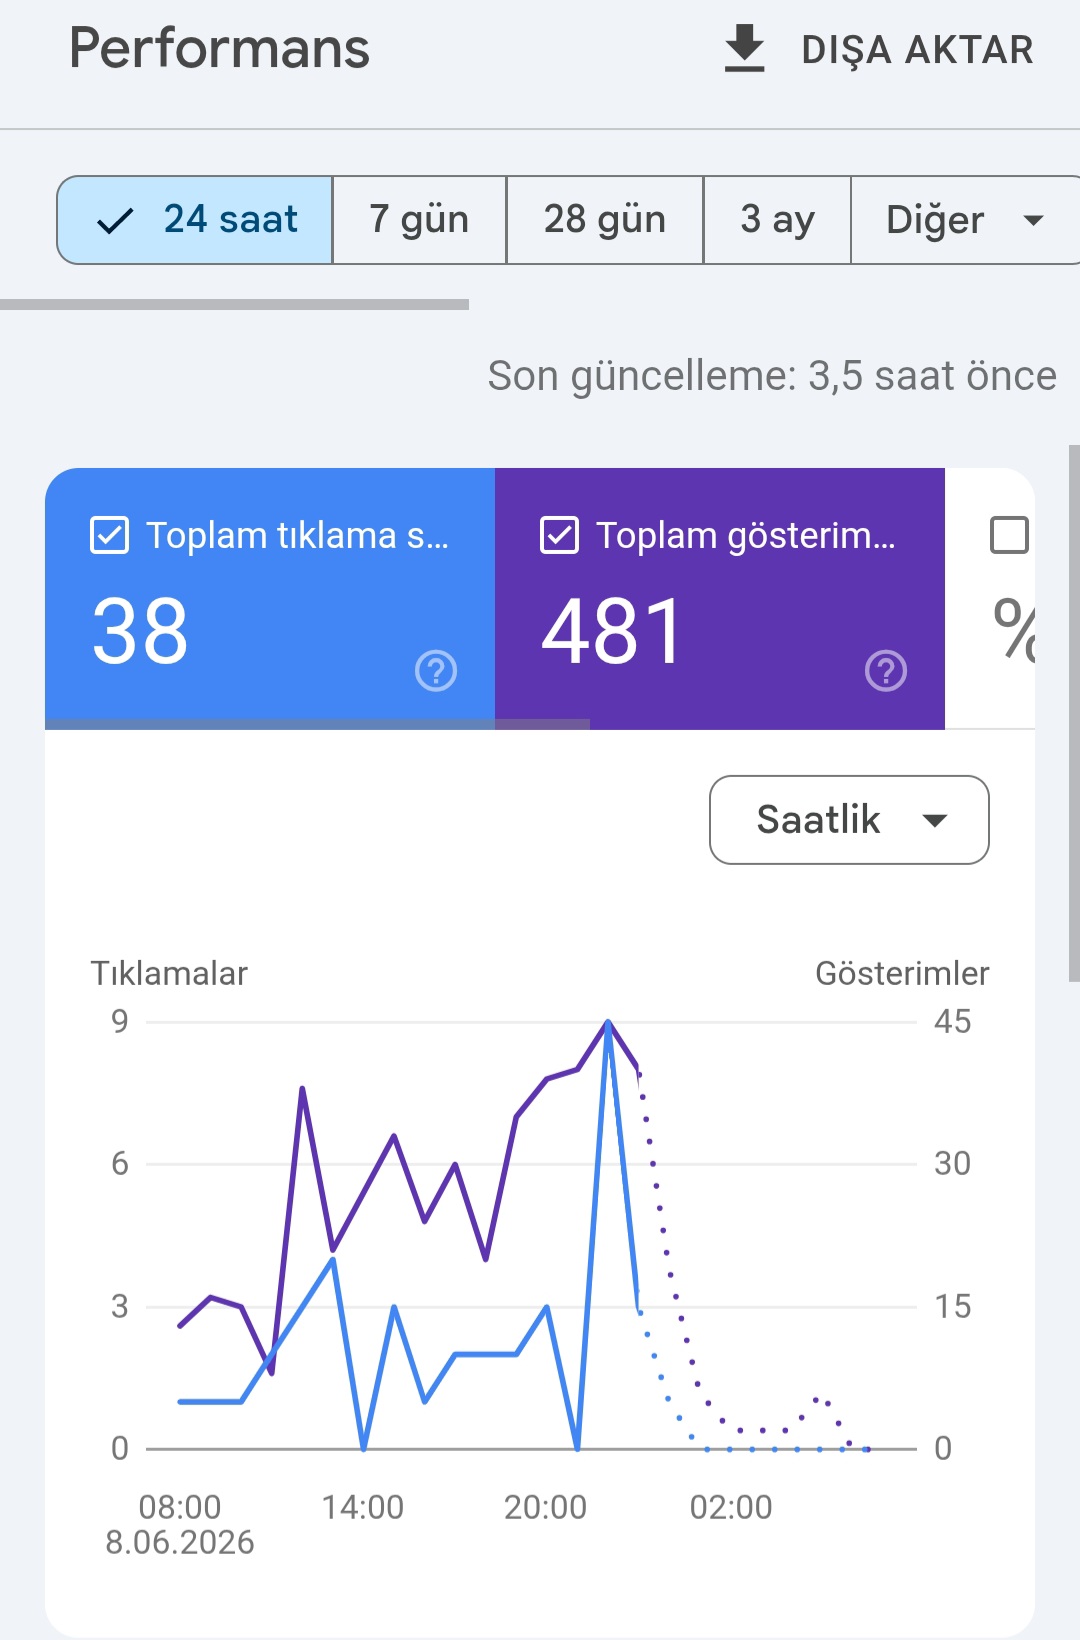This screenshot has width=1080, height=1640.
Task: Click checkmark icon in 24 saat chip
Action: 115,220
